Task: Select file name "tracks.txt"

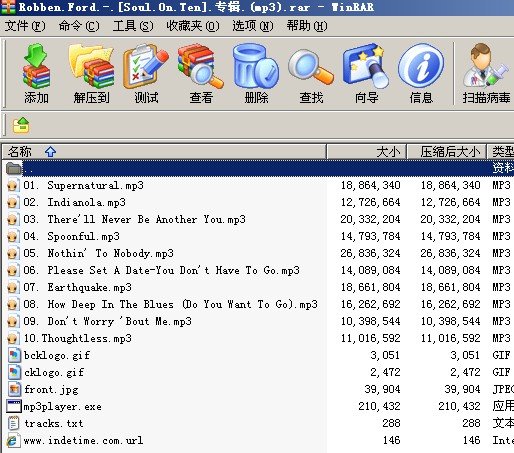Action: tap(53, 423)
